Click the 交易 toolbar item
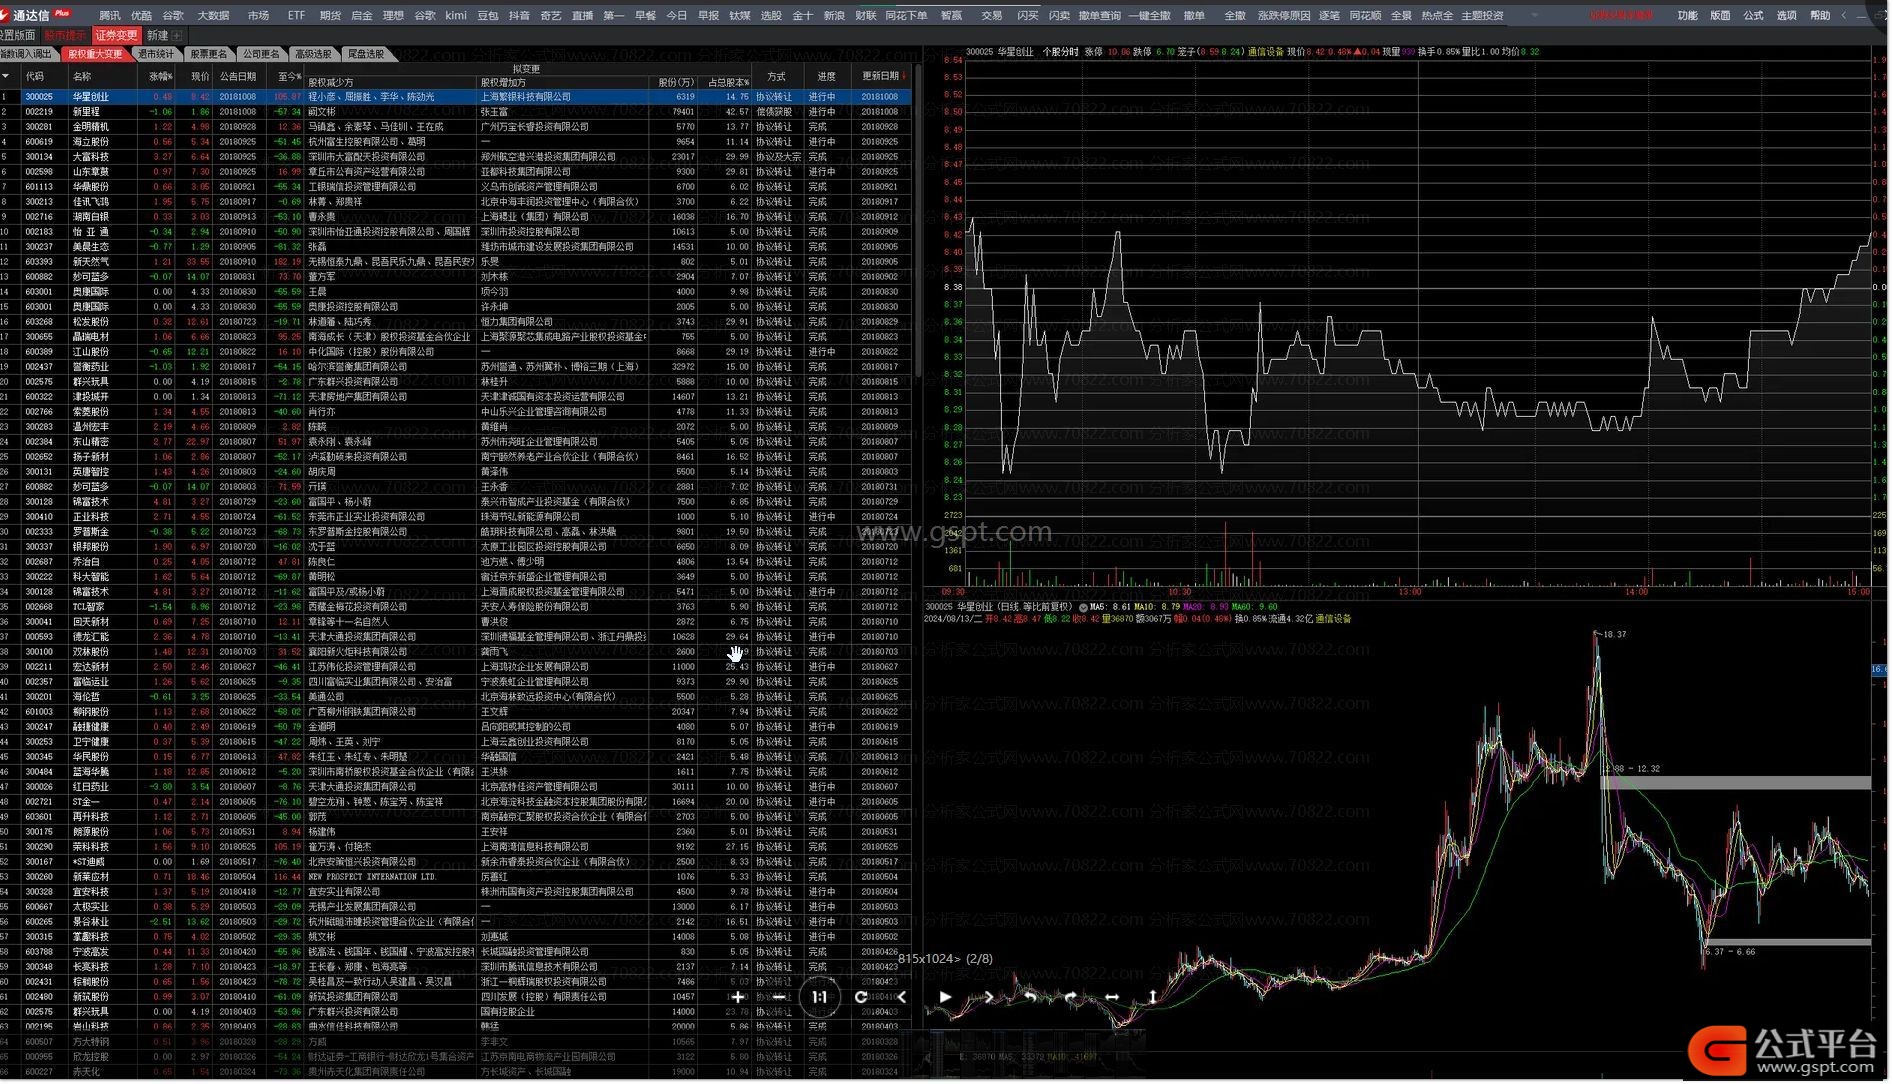The image size is (1893, 1084). coord(991,16)
